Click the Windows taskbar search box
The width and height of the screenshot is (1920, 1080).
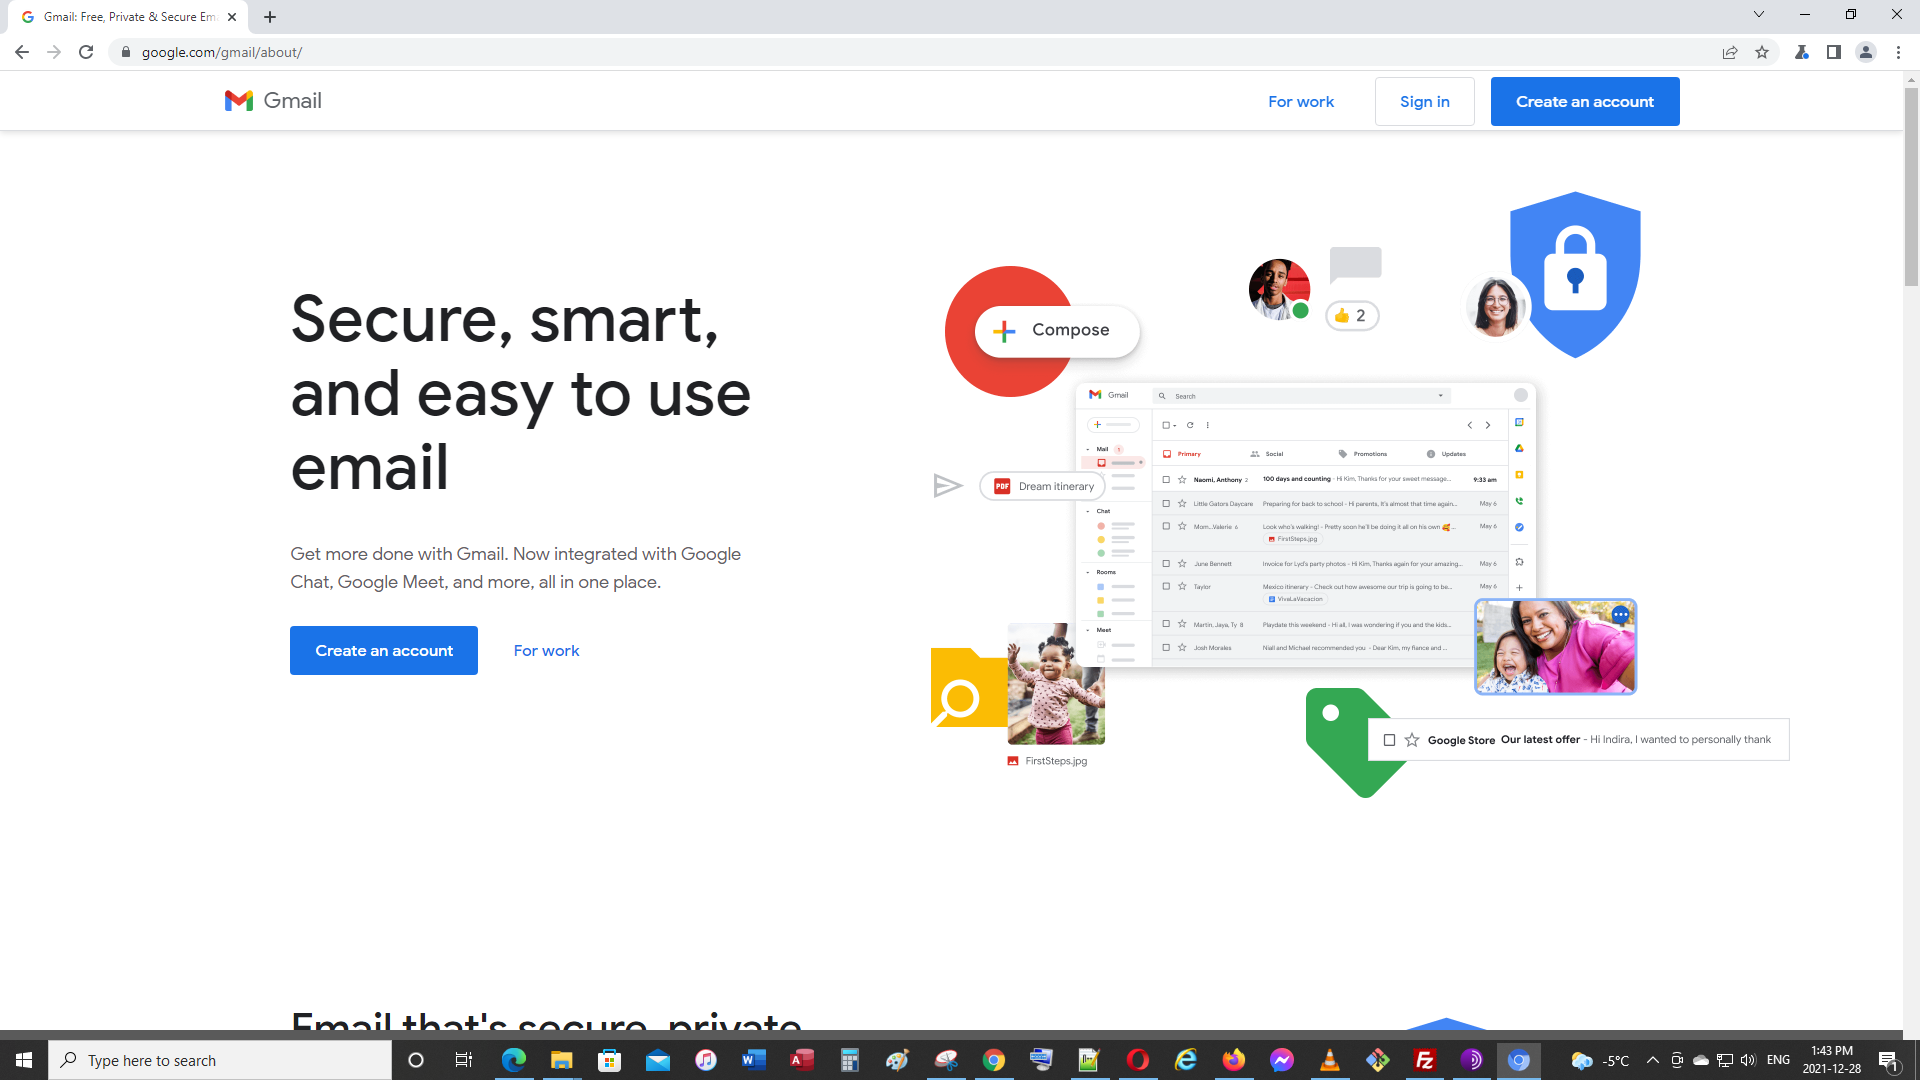(x=220, y=1060)
